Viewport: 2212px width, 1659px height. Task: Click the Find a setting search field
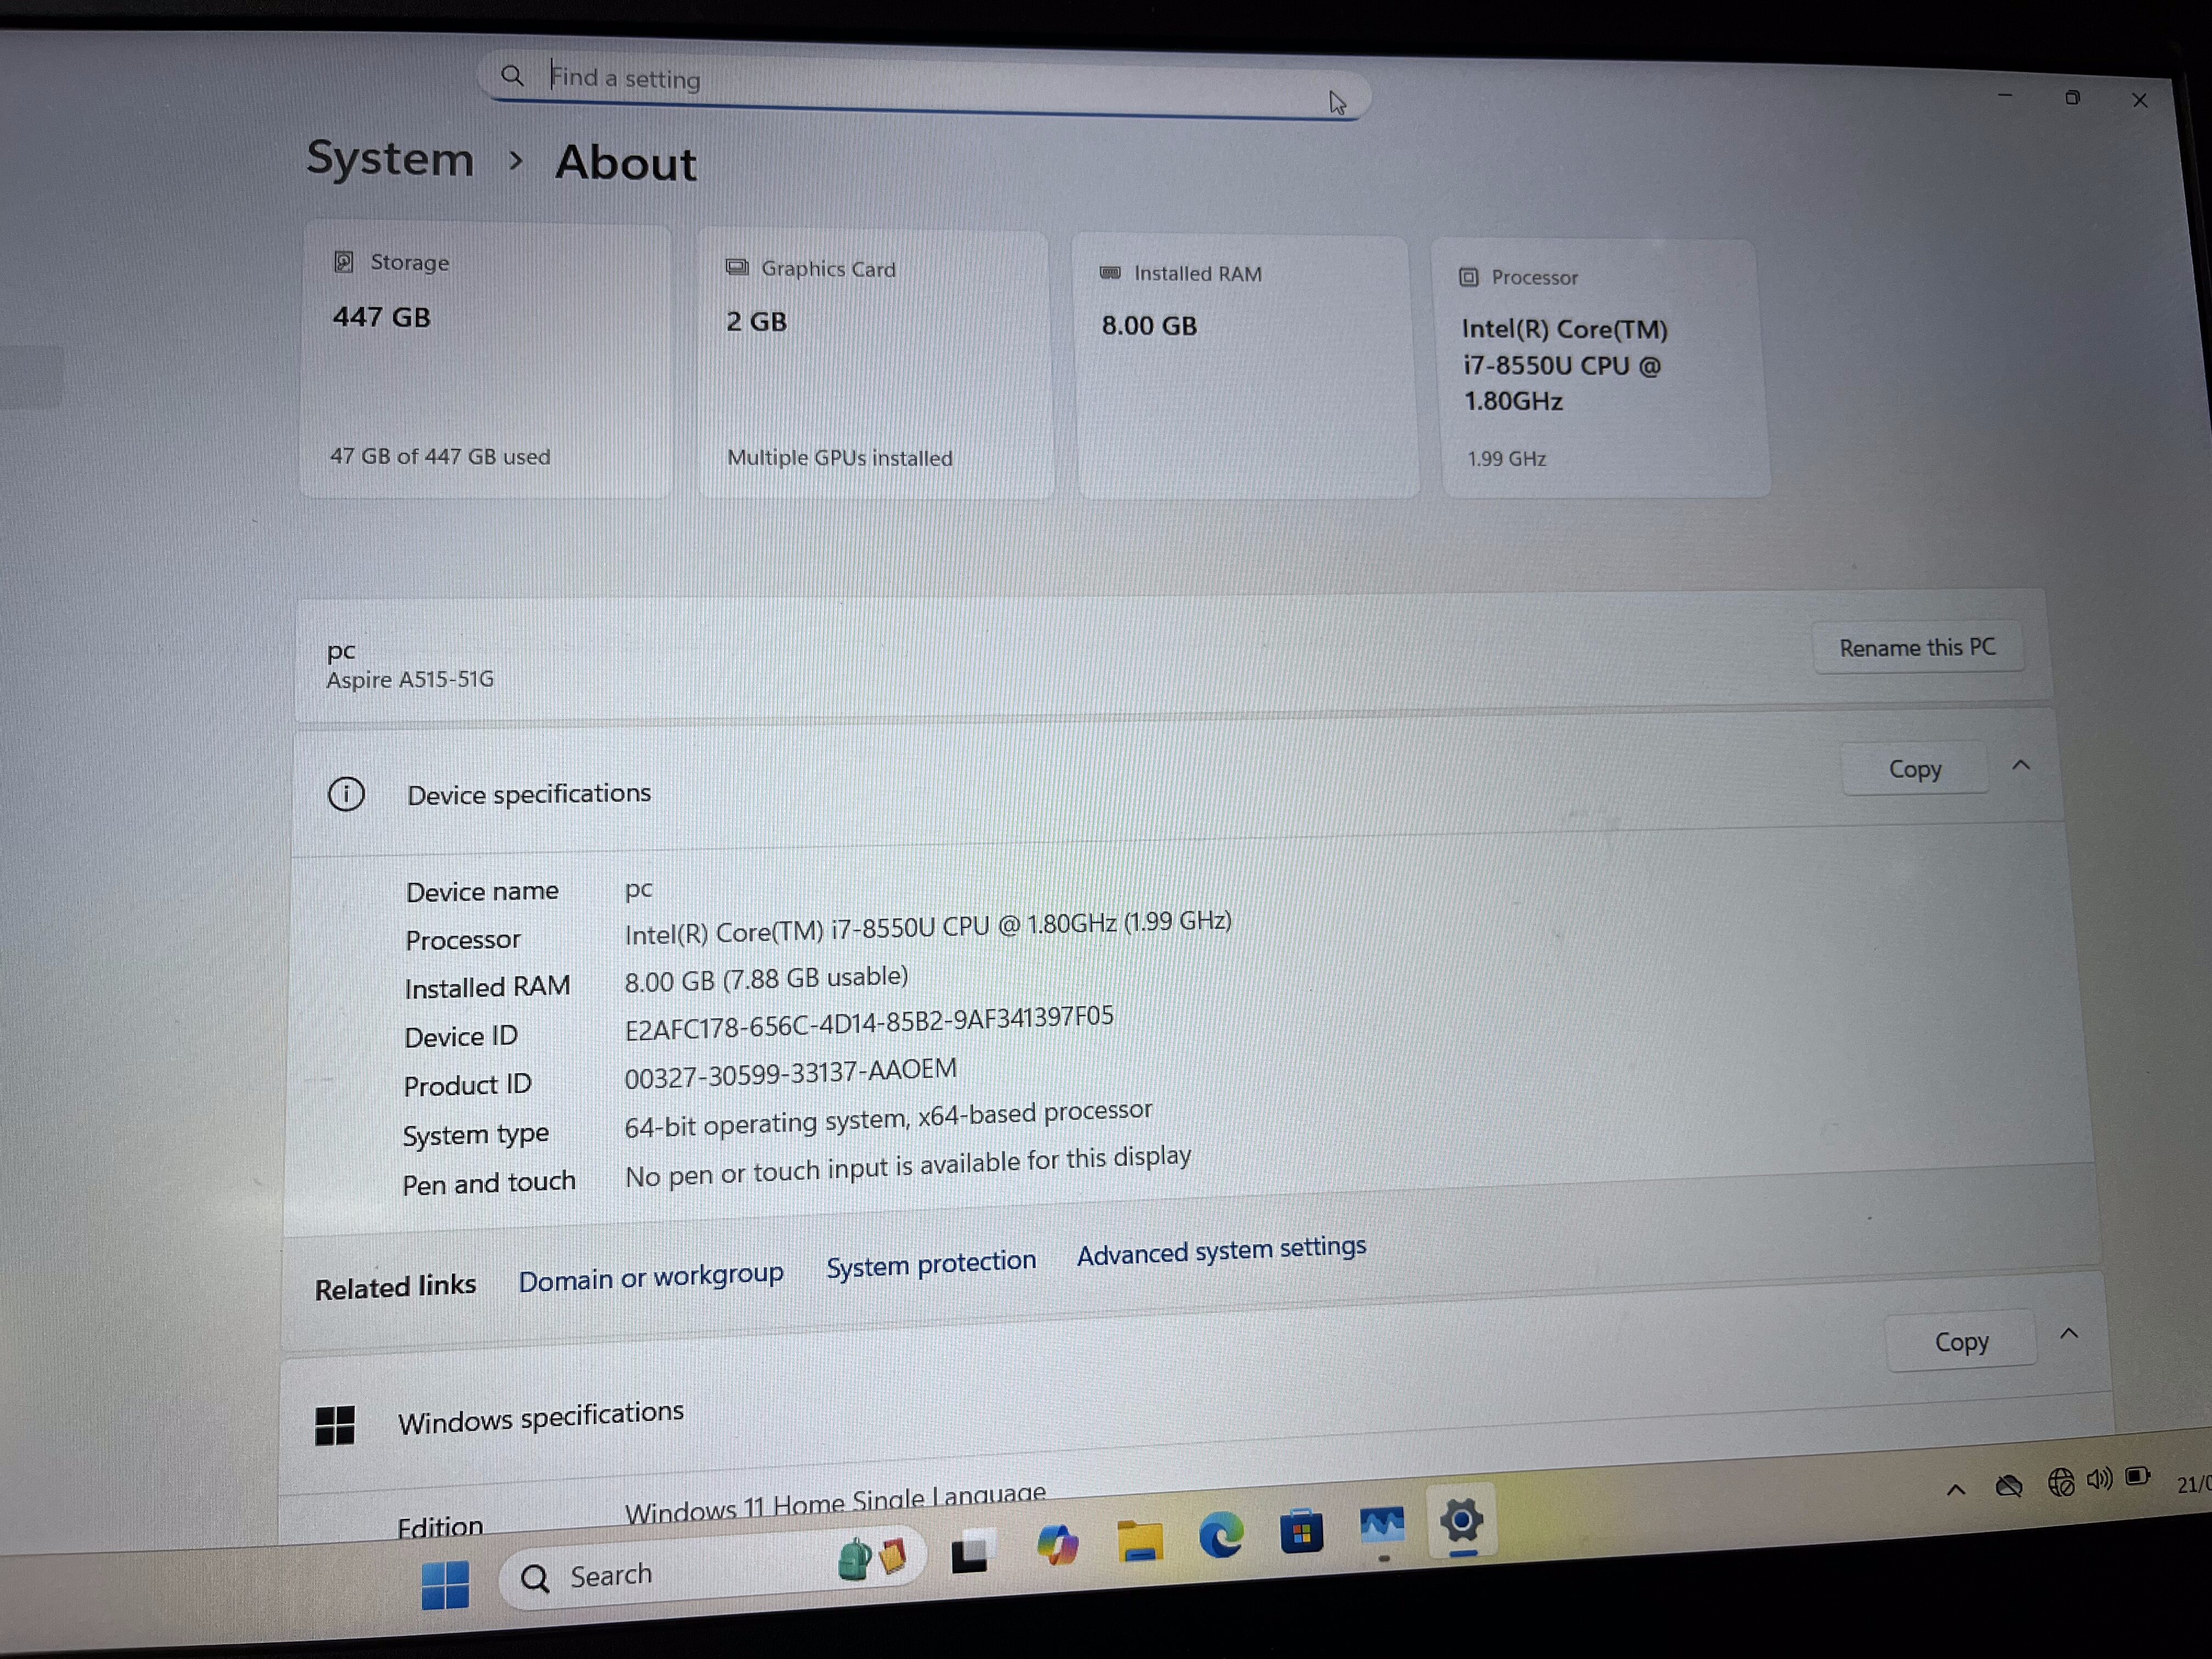pyautogui.click(x=925, y=85)
